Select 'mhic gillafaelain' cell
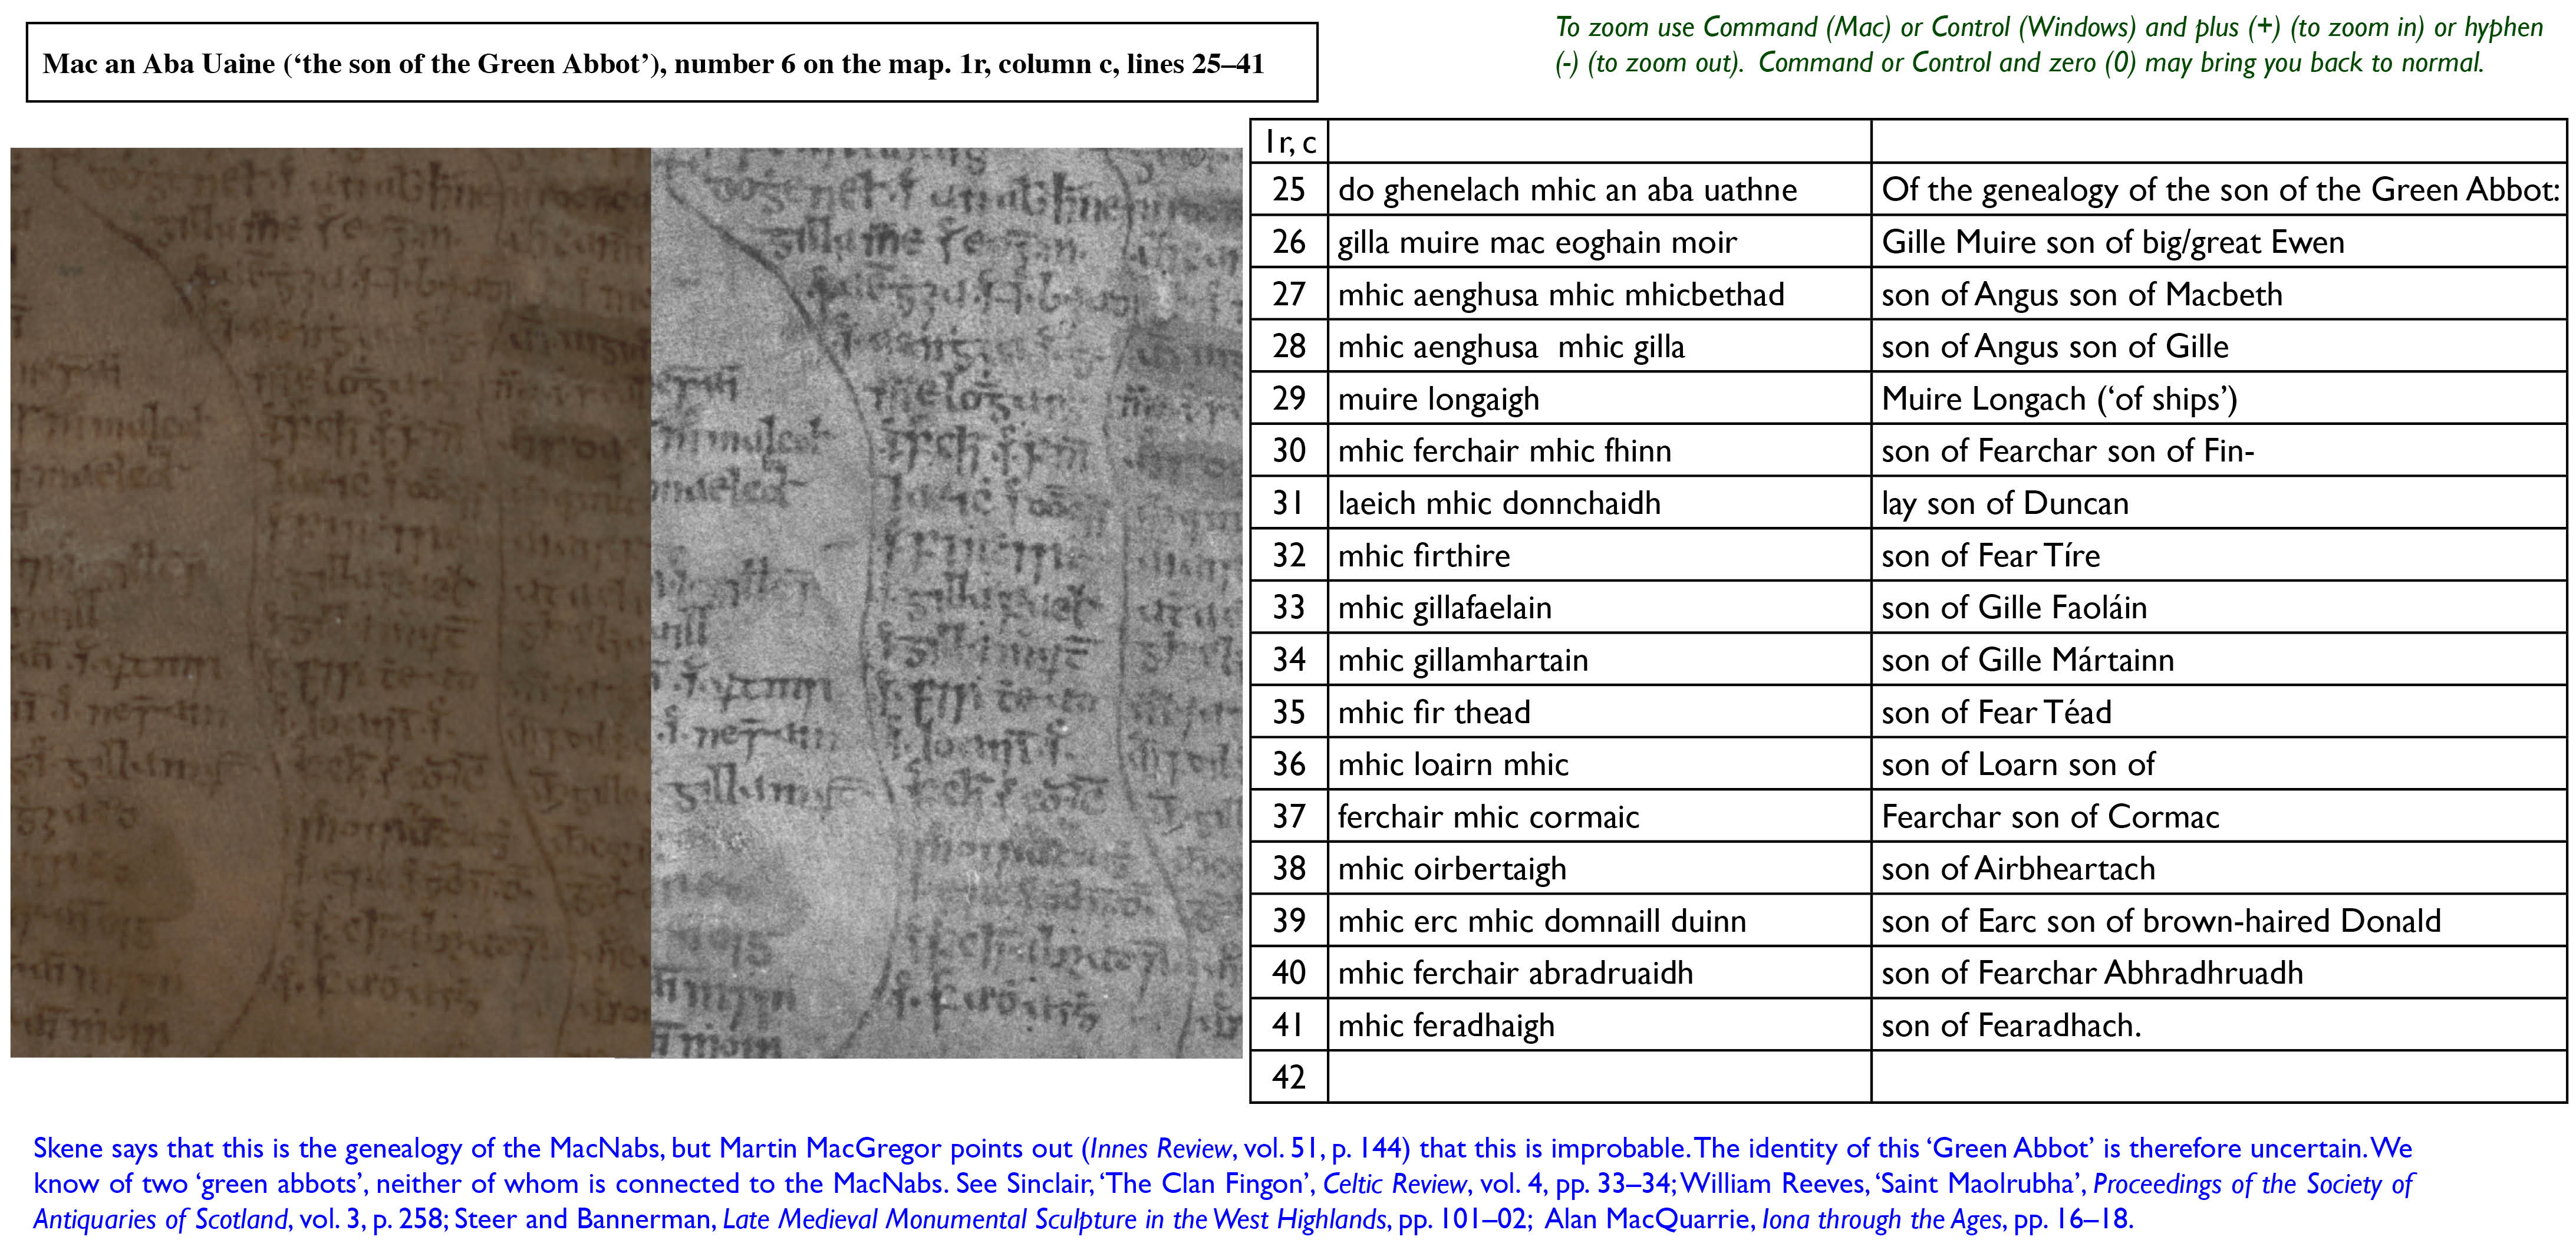This screenshot has height=1253, width=2576. click(x=1599, y=607)
